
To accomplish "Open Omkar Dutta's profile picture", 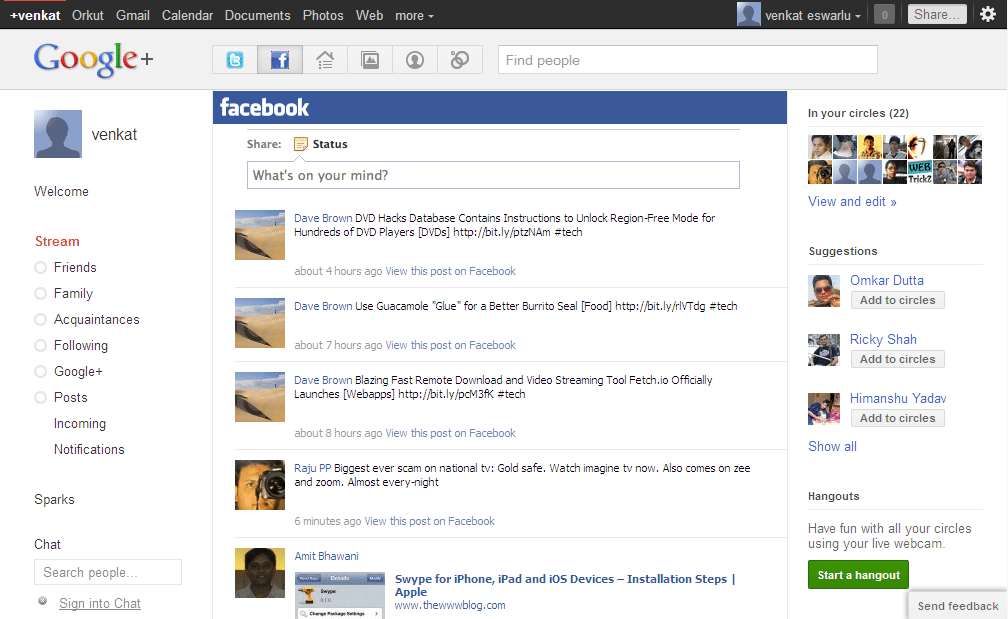I will coord(824,291).
